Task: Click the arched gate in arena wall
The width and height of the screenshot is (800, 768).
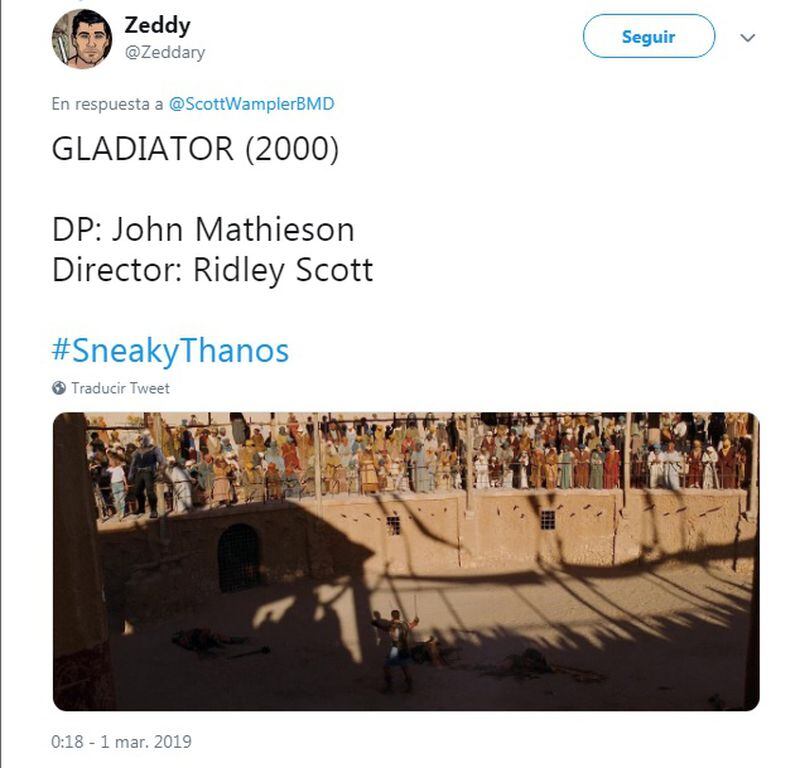Action: [x=239, y=557]
